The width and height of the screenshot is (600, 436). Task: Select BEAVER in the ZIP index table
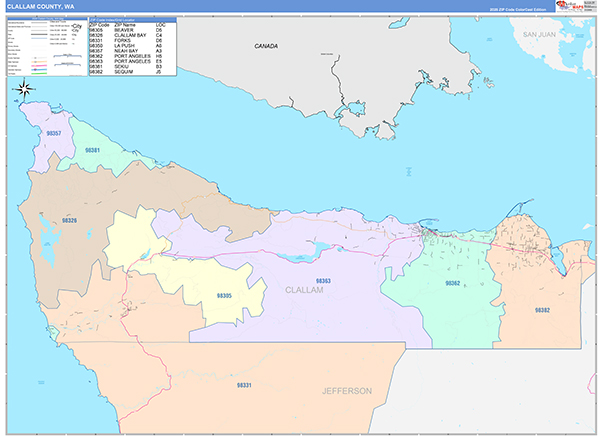124,30
